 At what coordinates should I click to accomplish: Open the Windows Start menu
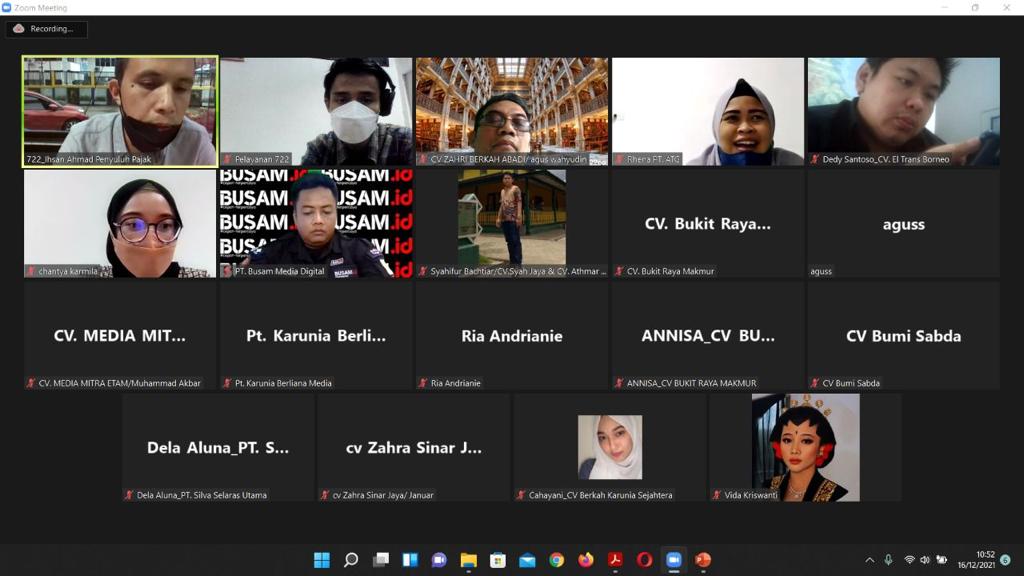pos(322,560)
